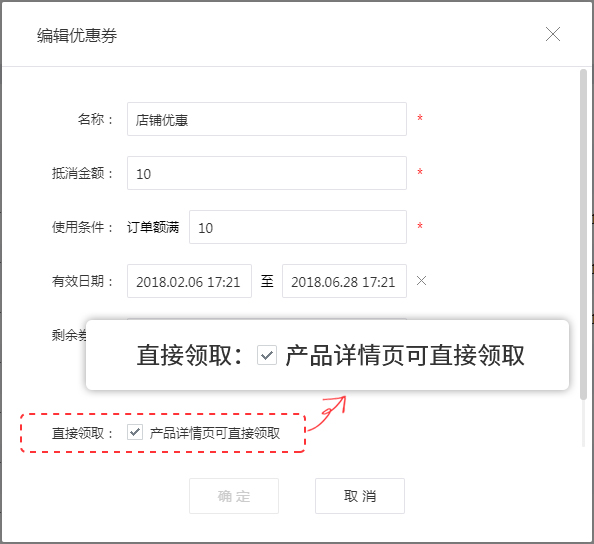Image resolution: width=594 pixels, height=544 pixels.
Task: Tick the 产品详情页可直接领取 checkbox in dashed box
Action: click(x=135, y=432)
